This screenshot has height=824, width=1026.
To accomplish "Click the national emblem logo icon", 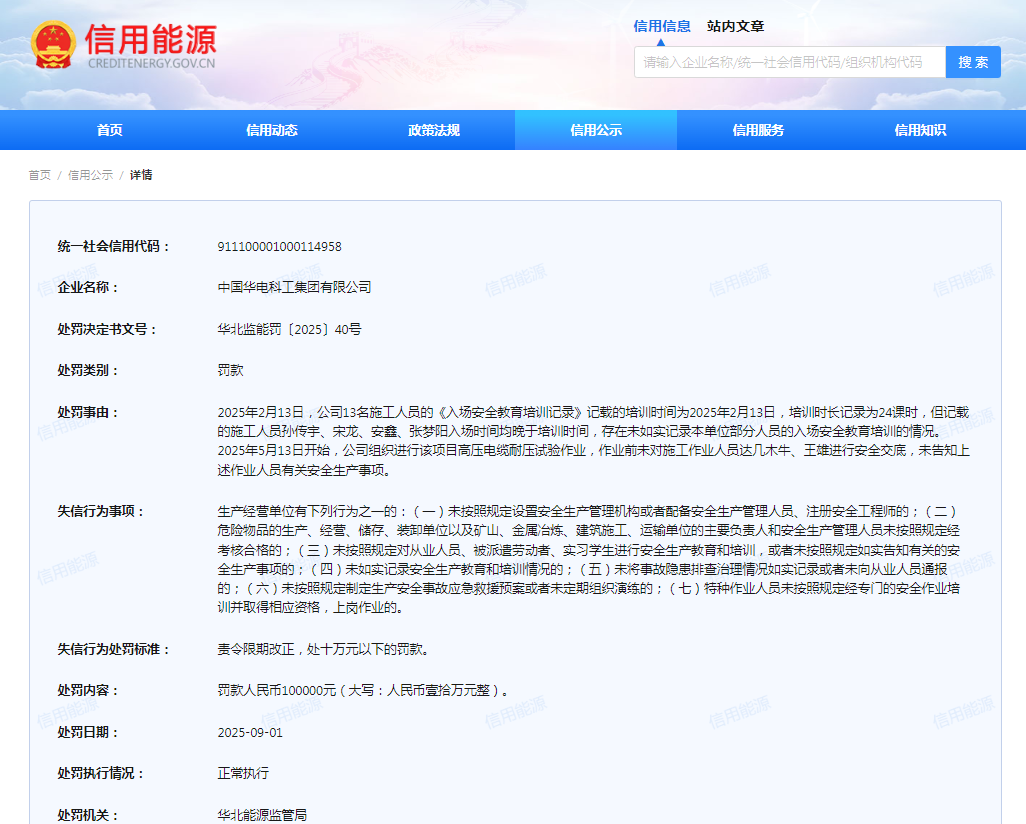I will [x=53, y=46].
